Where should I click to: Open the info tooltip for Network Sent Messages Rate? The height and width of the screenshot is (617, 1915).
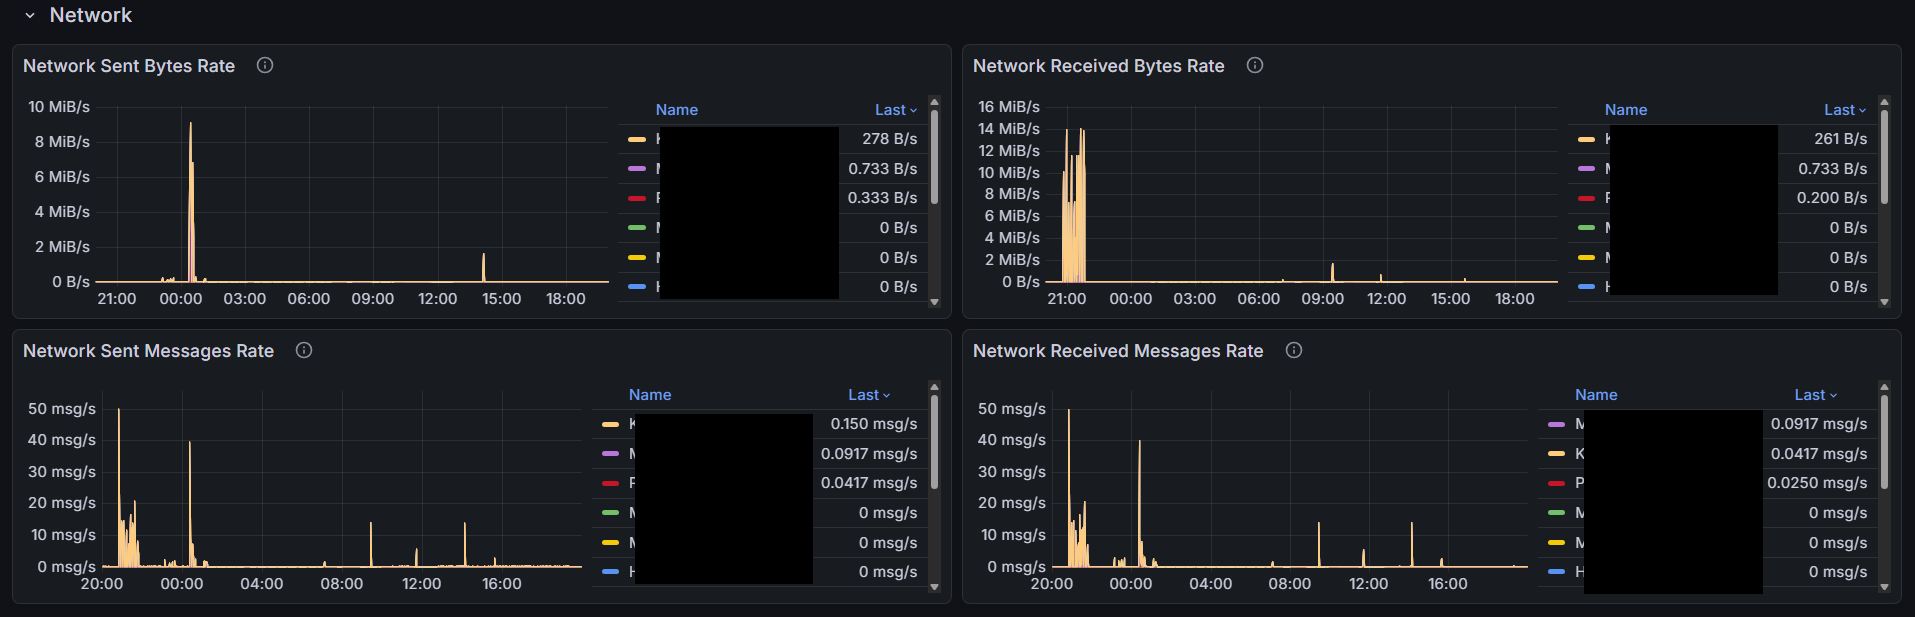click(x=304, y=350)
